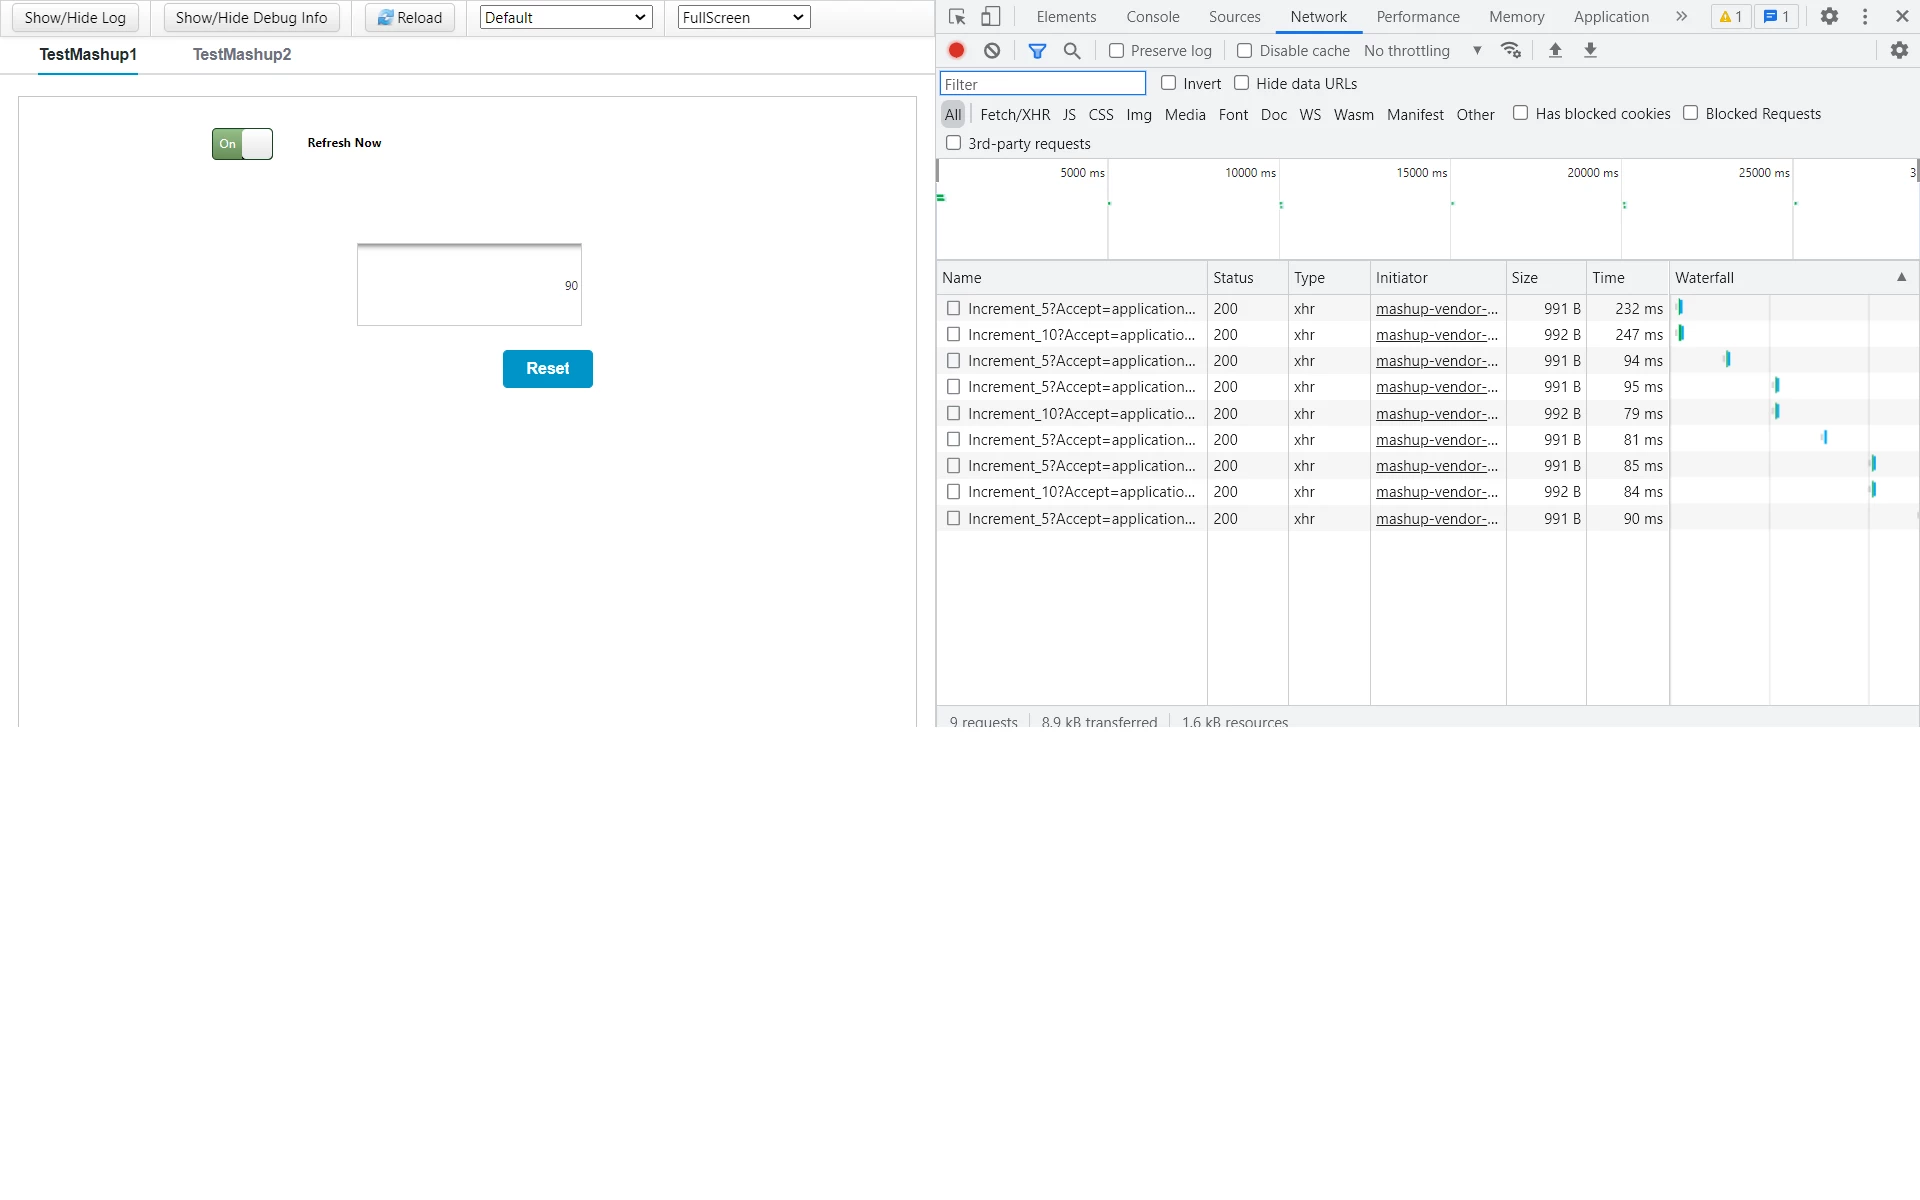Viewport: 1920px width, 1200px height.
Task: Click the inspect element picker icon
Action: (957, 17)
